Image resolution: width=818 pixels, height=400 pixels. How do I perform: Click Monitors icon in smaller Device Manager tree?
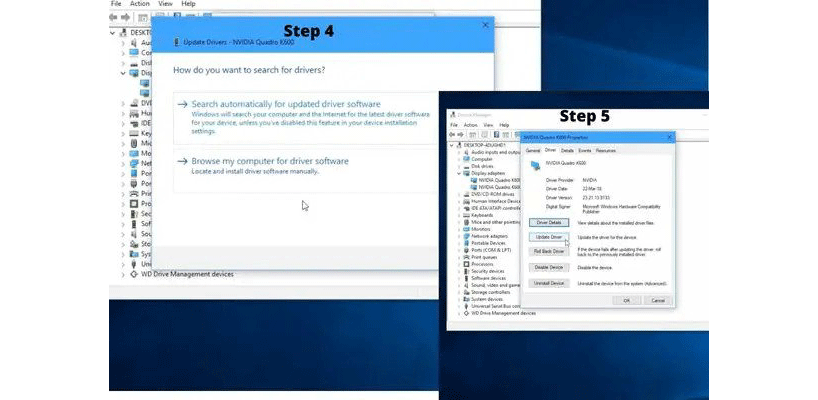(466, 229)
